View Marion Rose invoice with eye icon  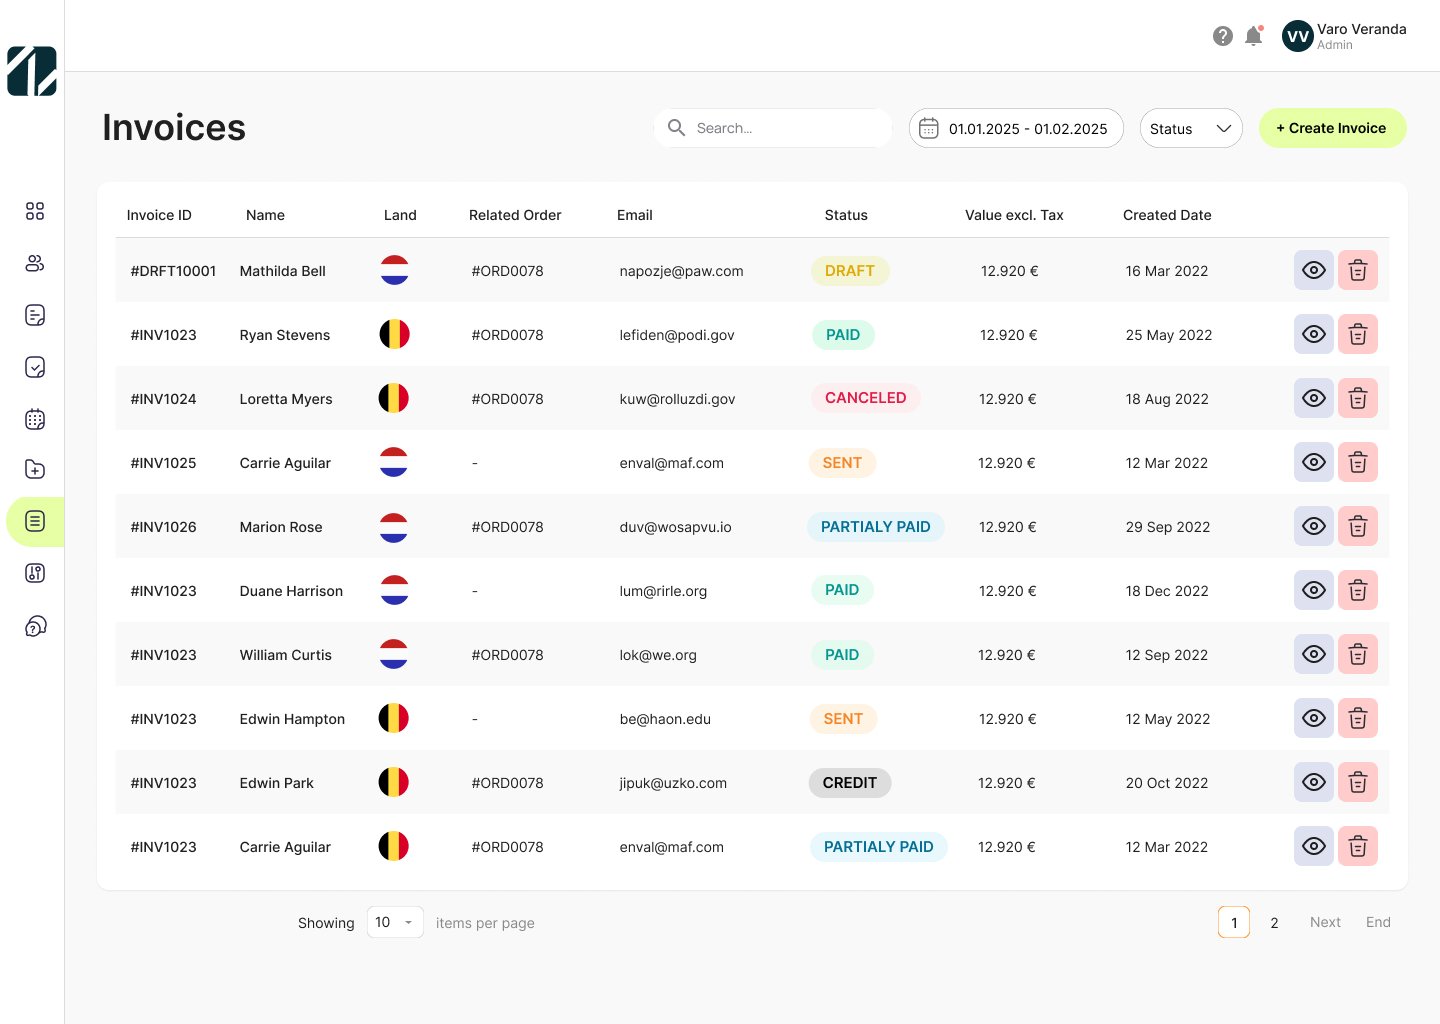tap(1313, 526)
